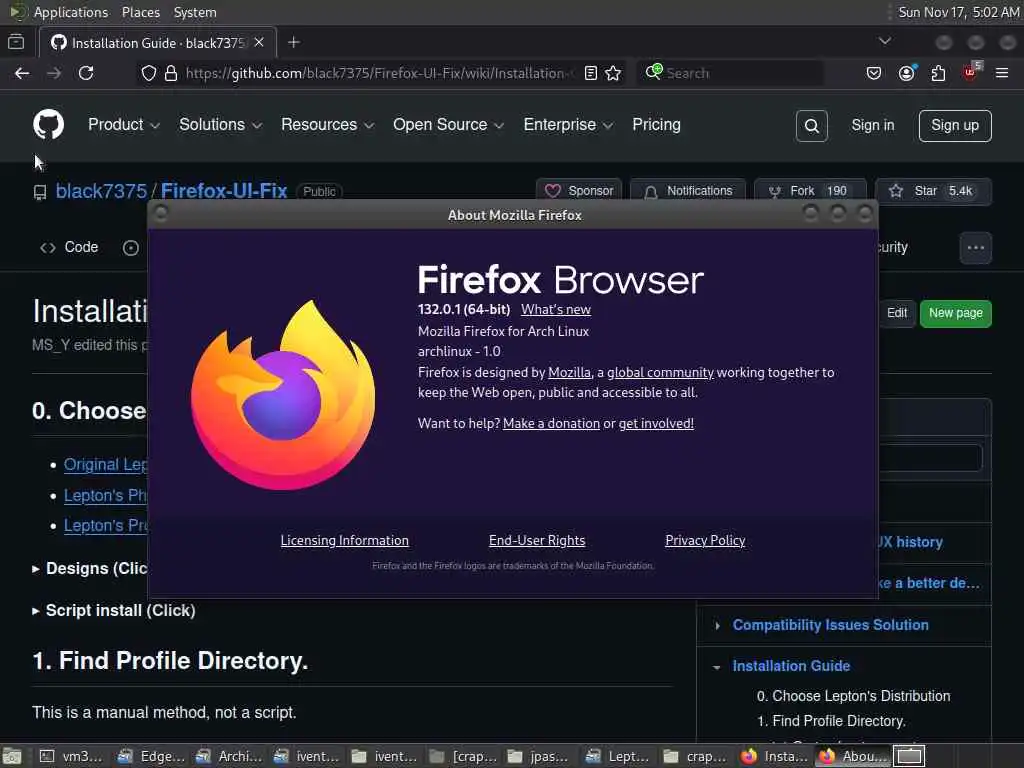This screenshot has width=1024, height=768.
Task: Open What's new link in About dialog
Action: [x=556, y=310]
